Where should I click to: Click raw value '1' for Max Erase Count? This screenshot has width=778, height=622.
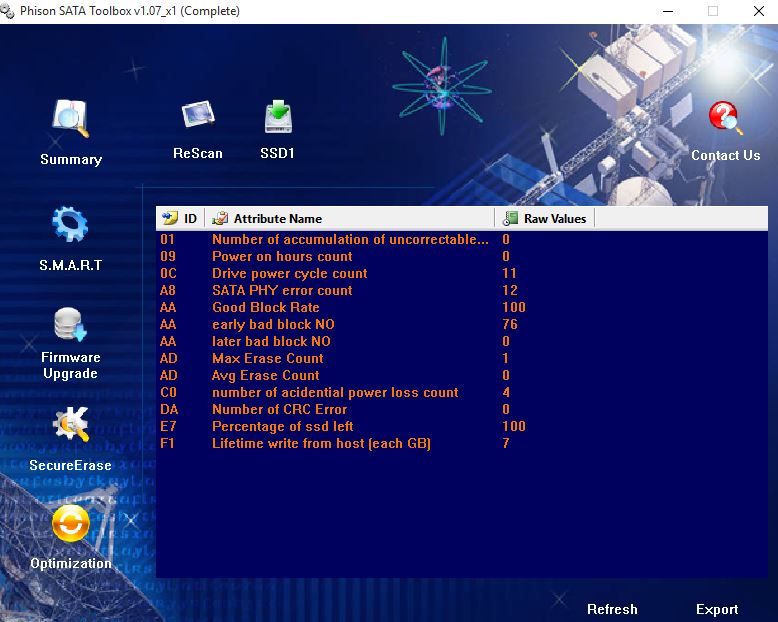click(505, 358)
